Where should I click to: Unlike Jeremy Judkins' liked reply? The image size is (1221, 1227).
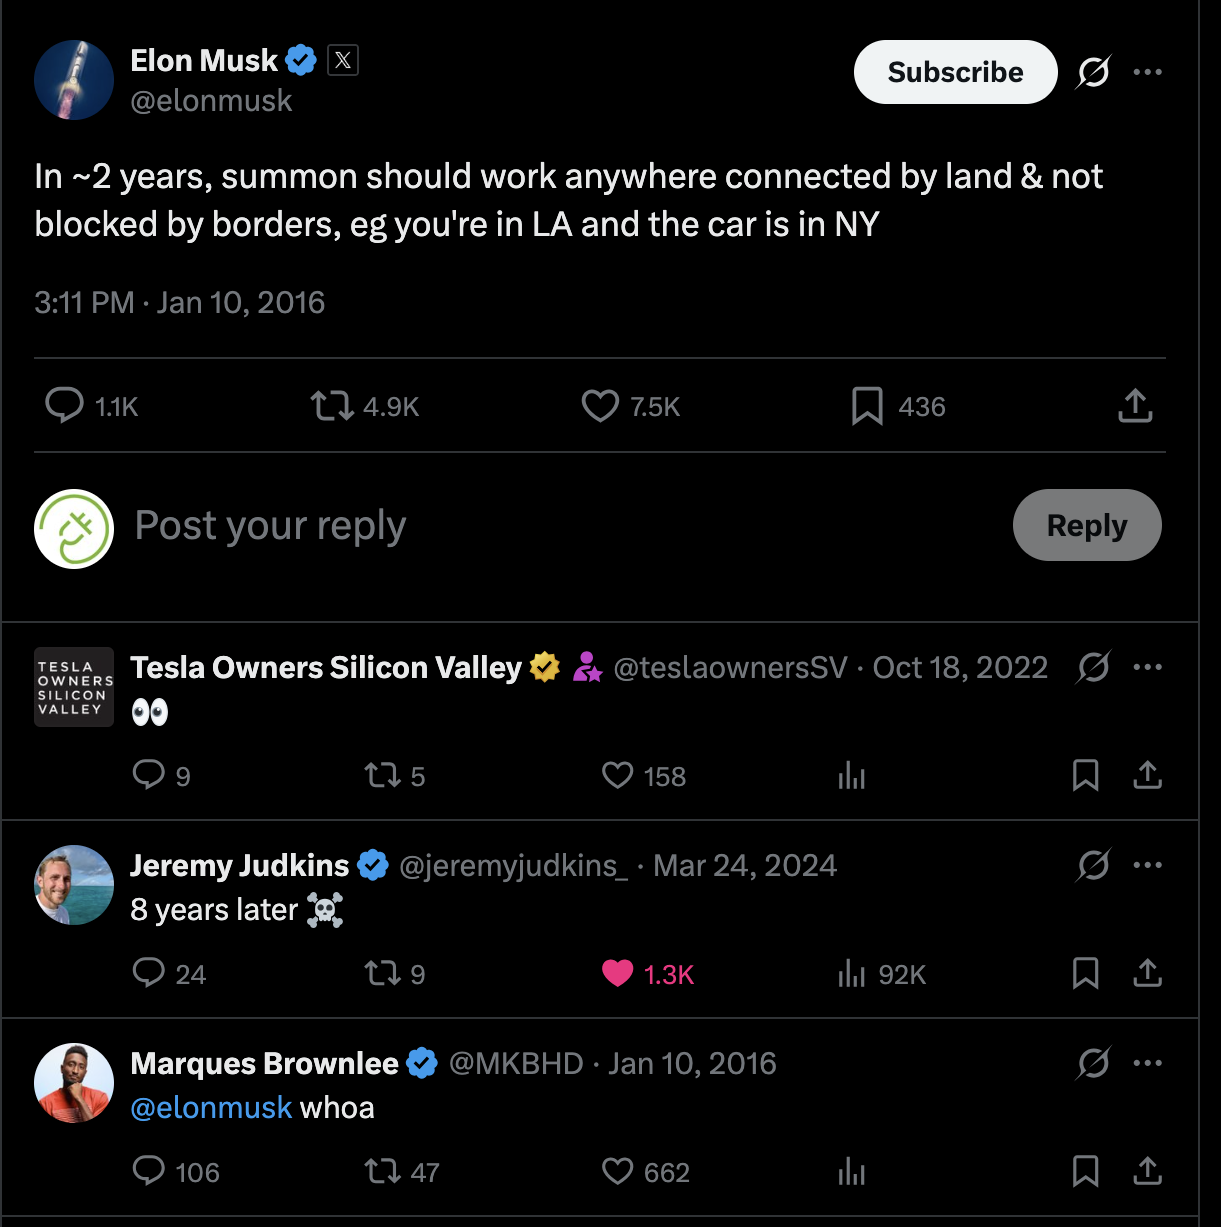pos(618,974)
